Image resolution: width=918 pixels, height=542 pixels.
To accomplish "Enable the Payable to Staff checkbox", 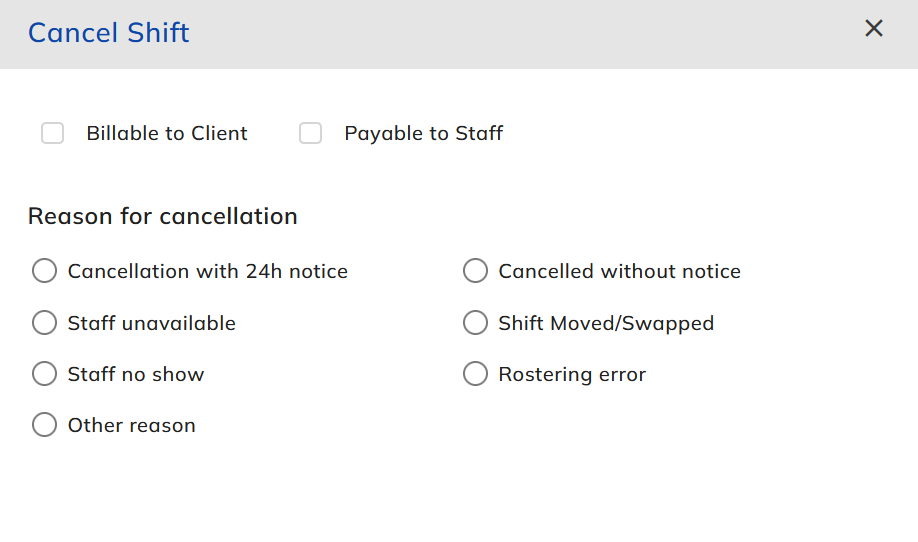I will (310, 133).
